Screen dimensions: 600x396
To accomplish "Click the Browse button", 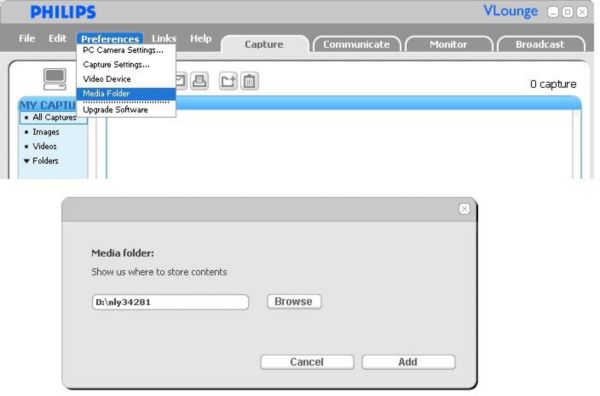I will click(x=294, y=301).
